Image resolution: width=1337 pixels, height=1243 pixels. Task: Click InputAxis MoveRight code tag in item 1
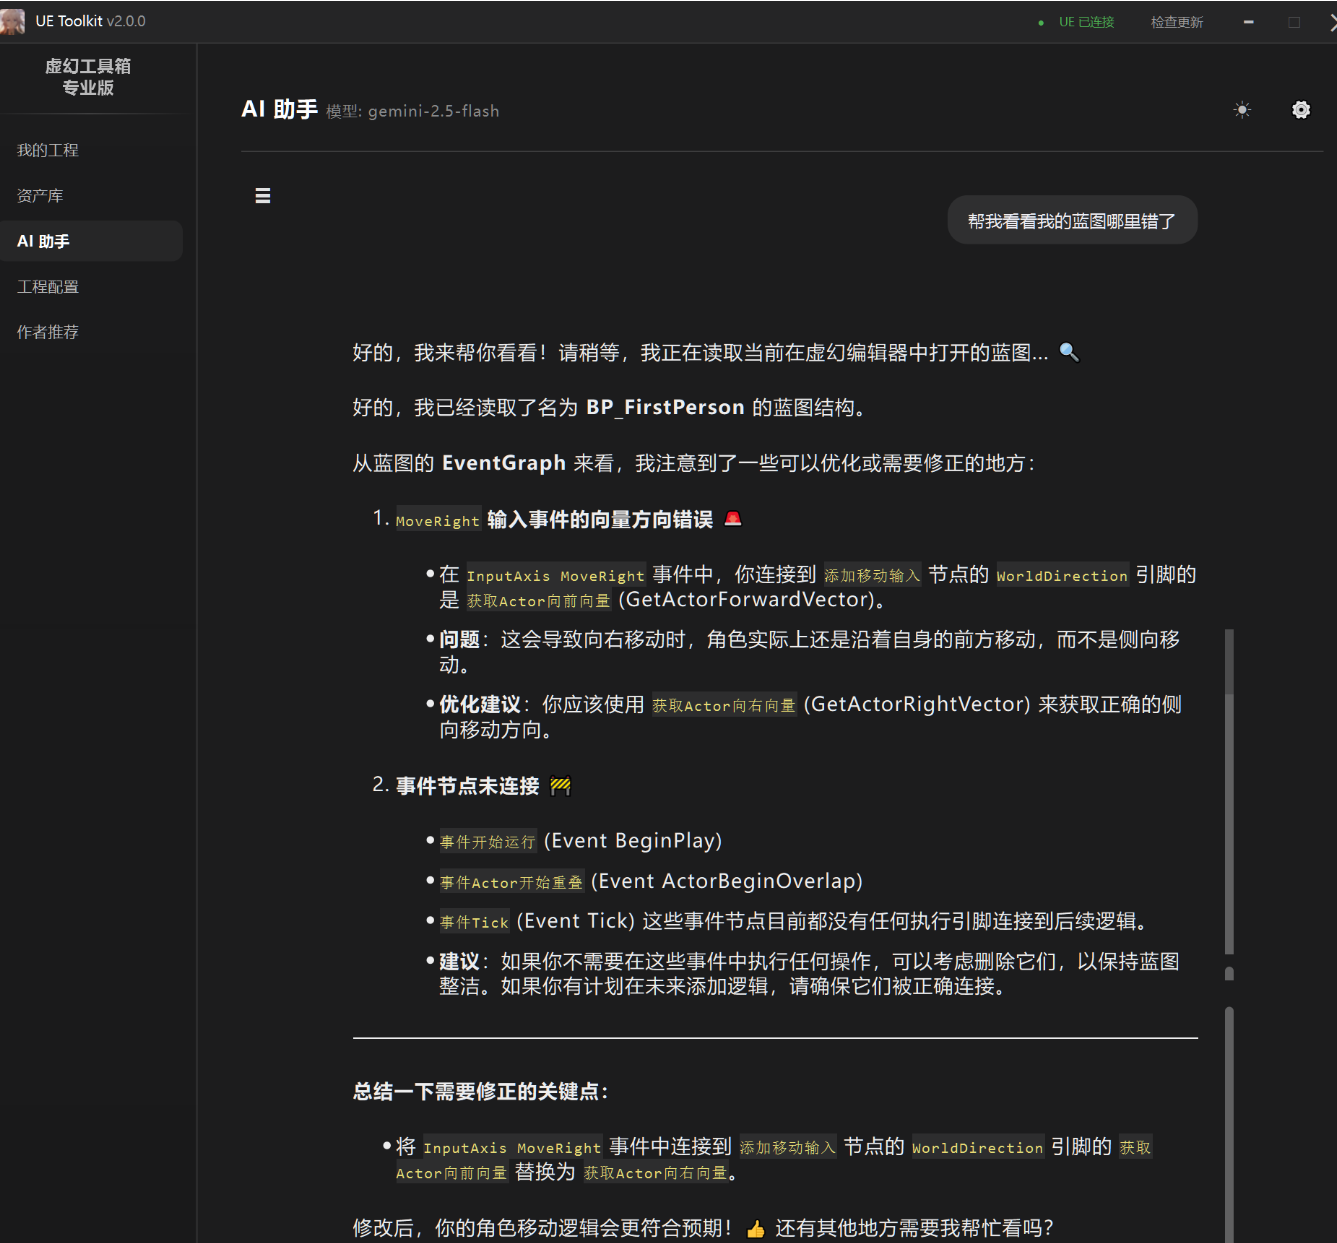(555, 576)
